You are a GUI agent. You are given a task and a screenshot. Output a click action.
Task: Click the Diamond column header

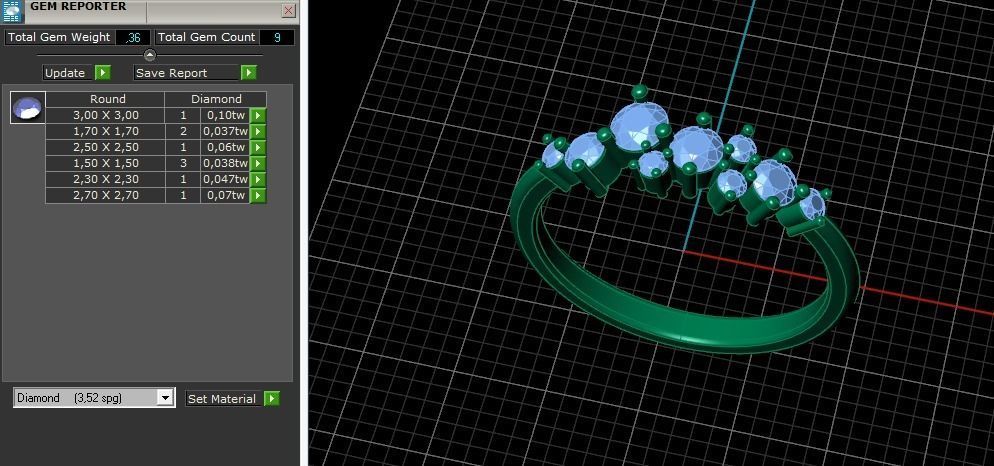click(216, 99)
